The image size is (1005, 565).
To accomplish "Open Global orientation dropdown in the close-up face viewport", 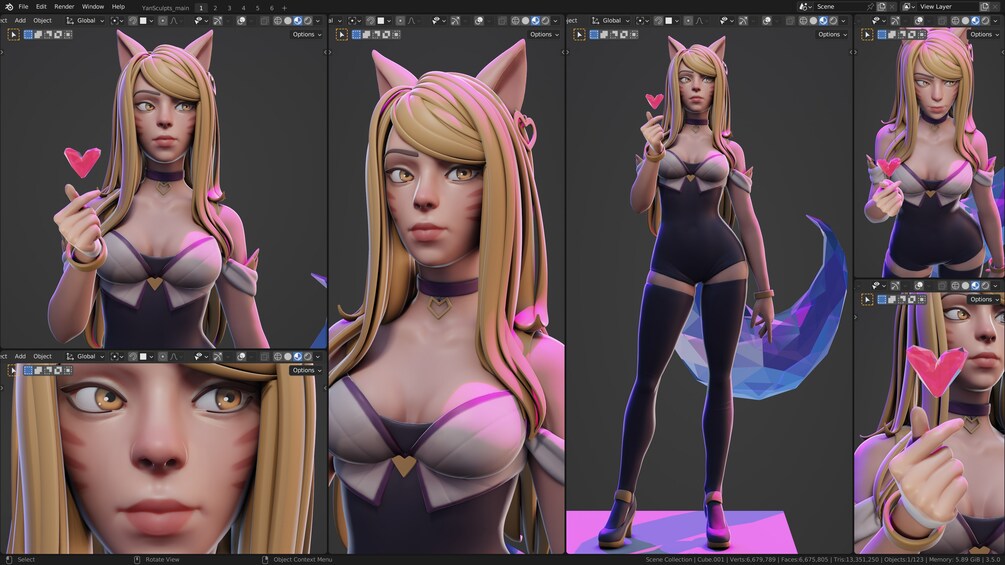I will [85, 356].
